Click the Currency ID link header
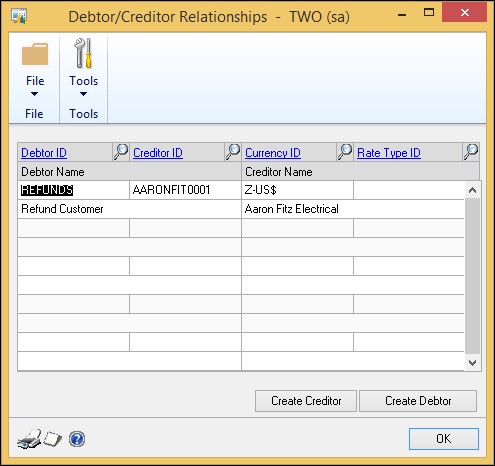The width and height of the screenshot is (495, 466). pos(273,153)
